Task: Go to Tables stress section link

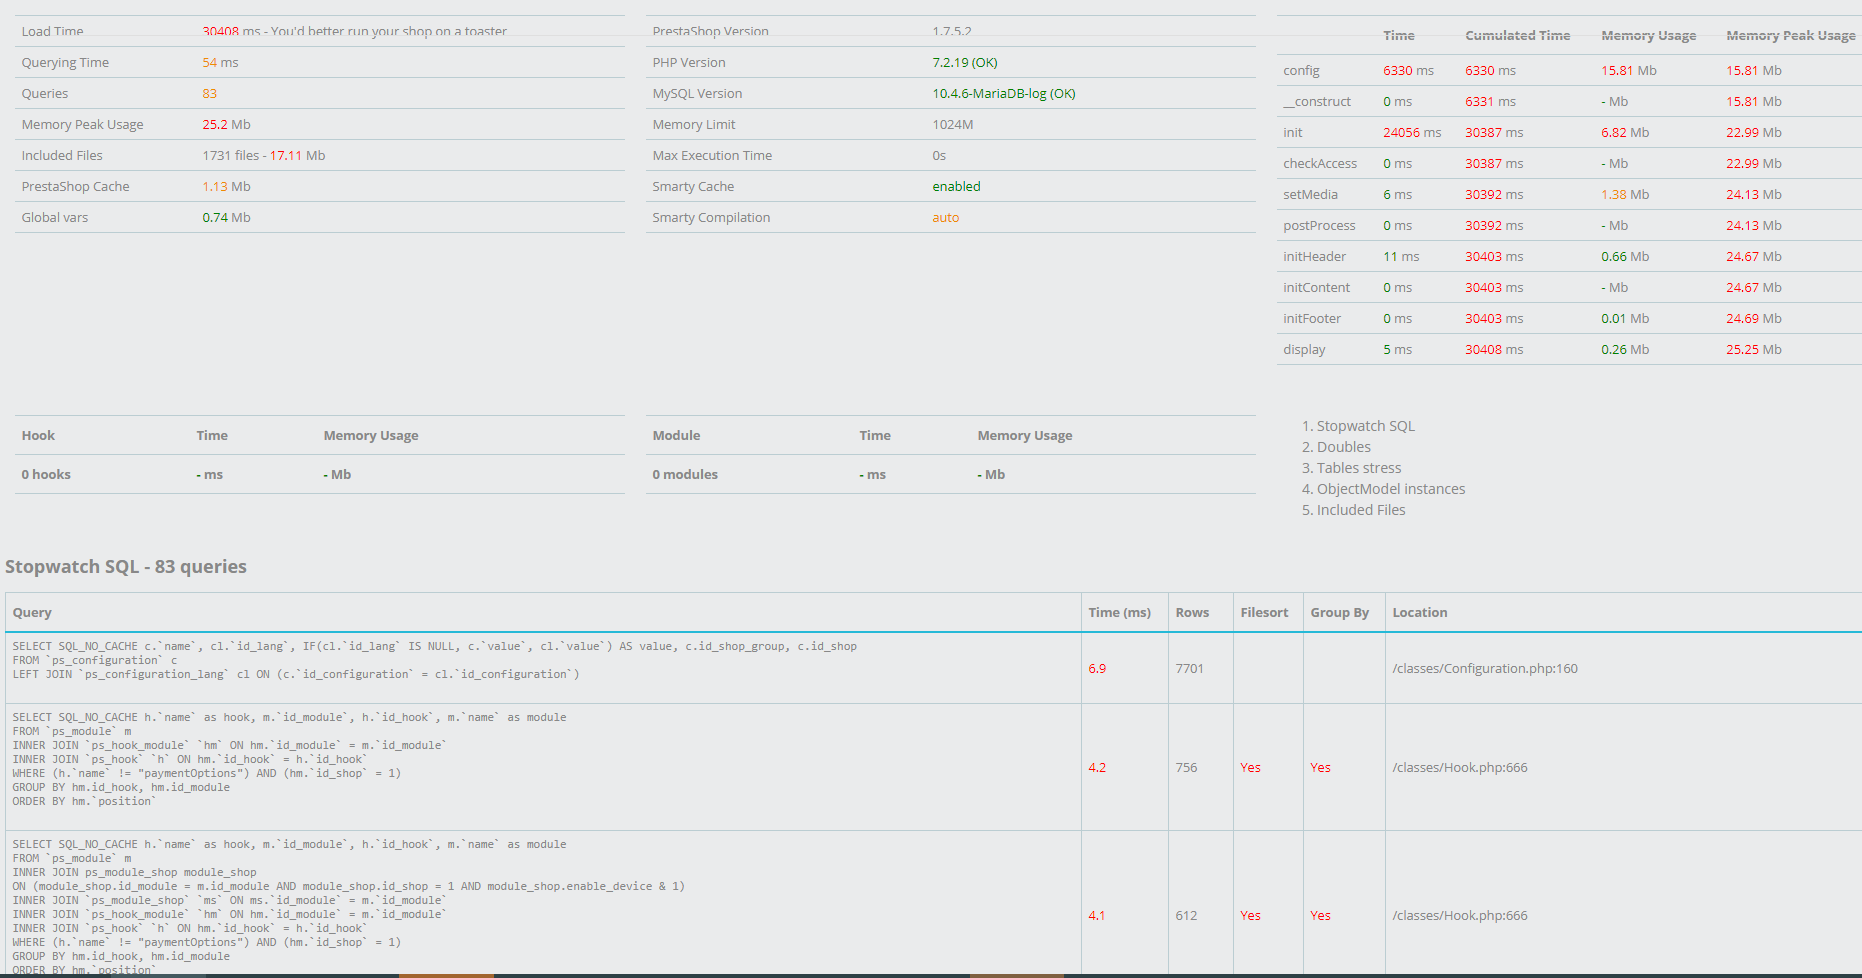Action: tap(1358, 468)
